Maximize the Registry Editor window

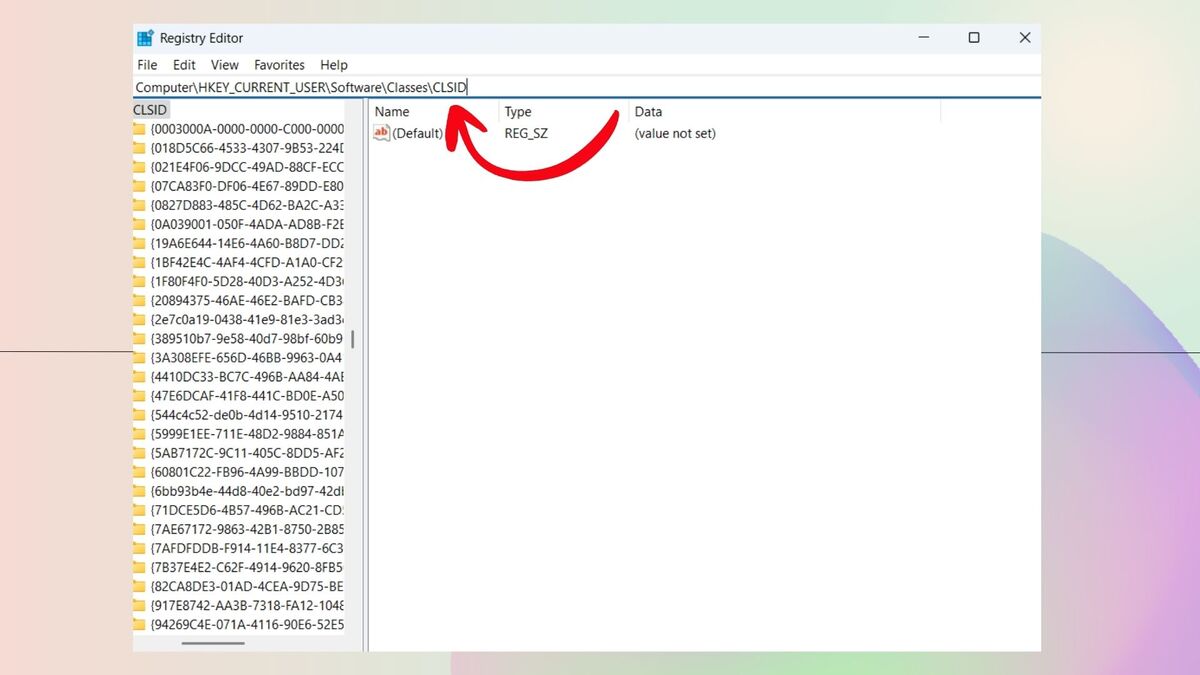[x=973, y=38]
